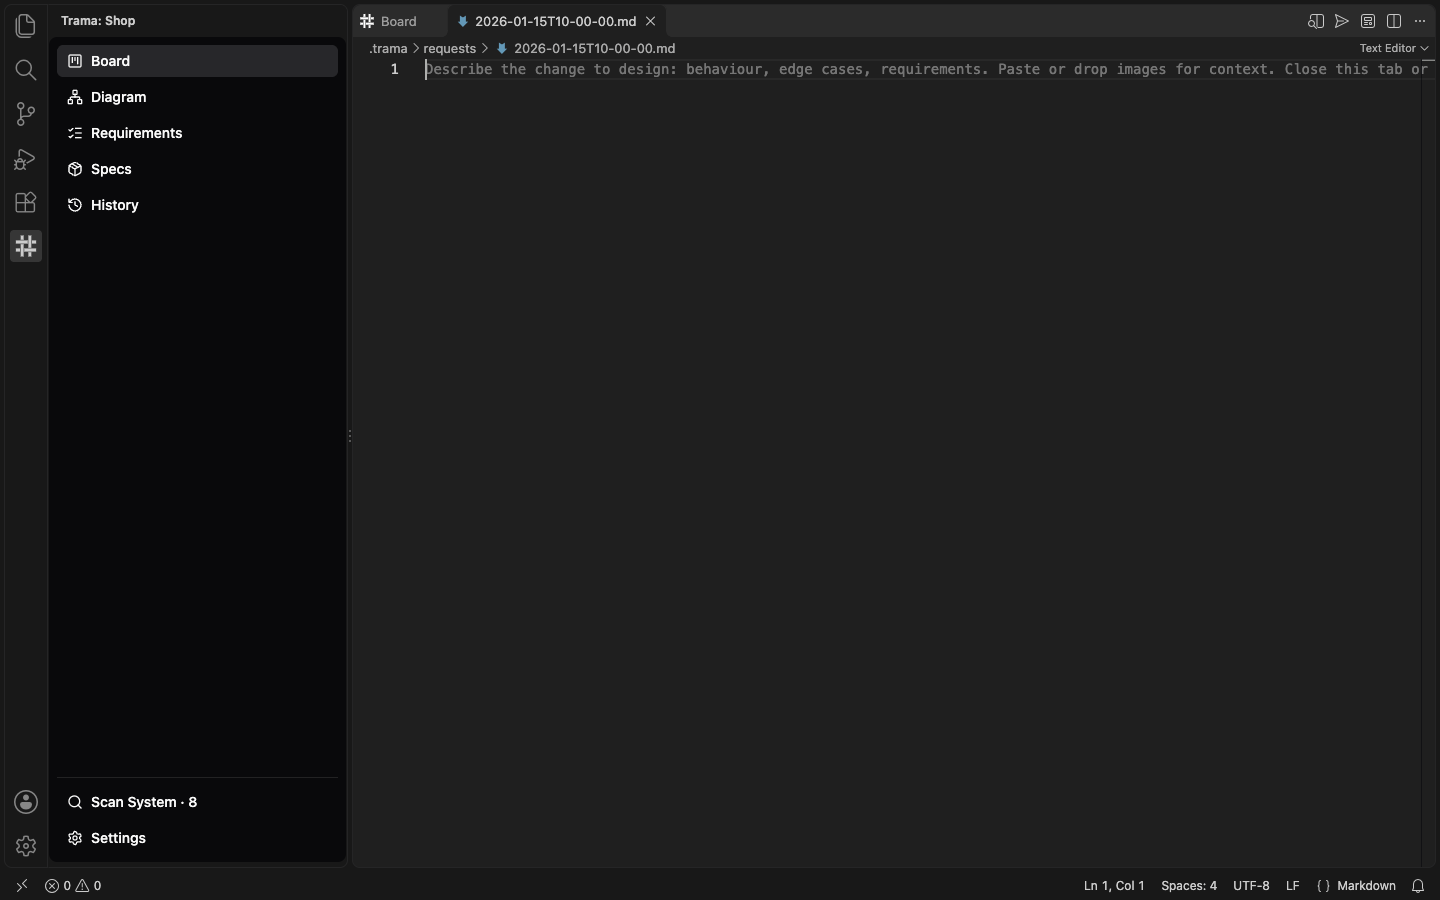Show the errors and warnings count
This screenshot has height=900, width=1440.
tap(73, 886)
